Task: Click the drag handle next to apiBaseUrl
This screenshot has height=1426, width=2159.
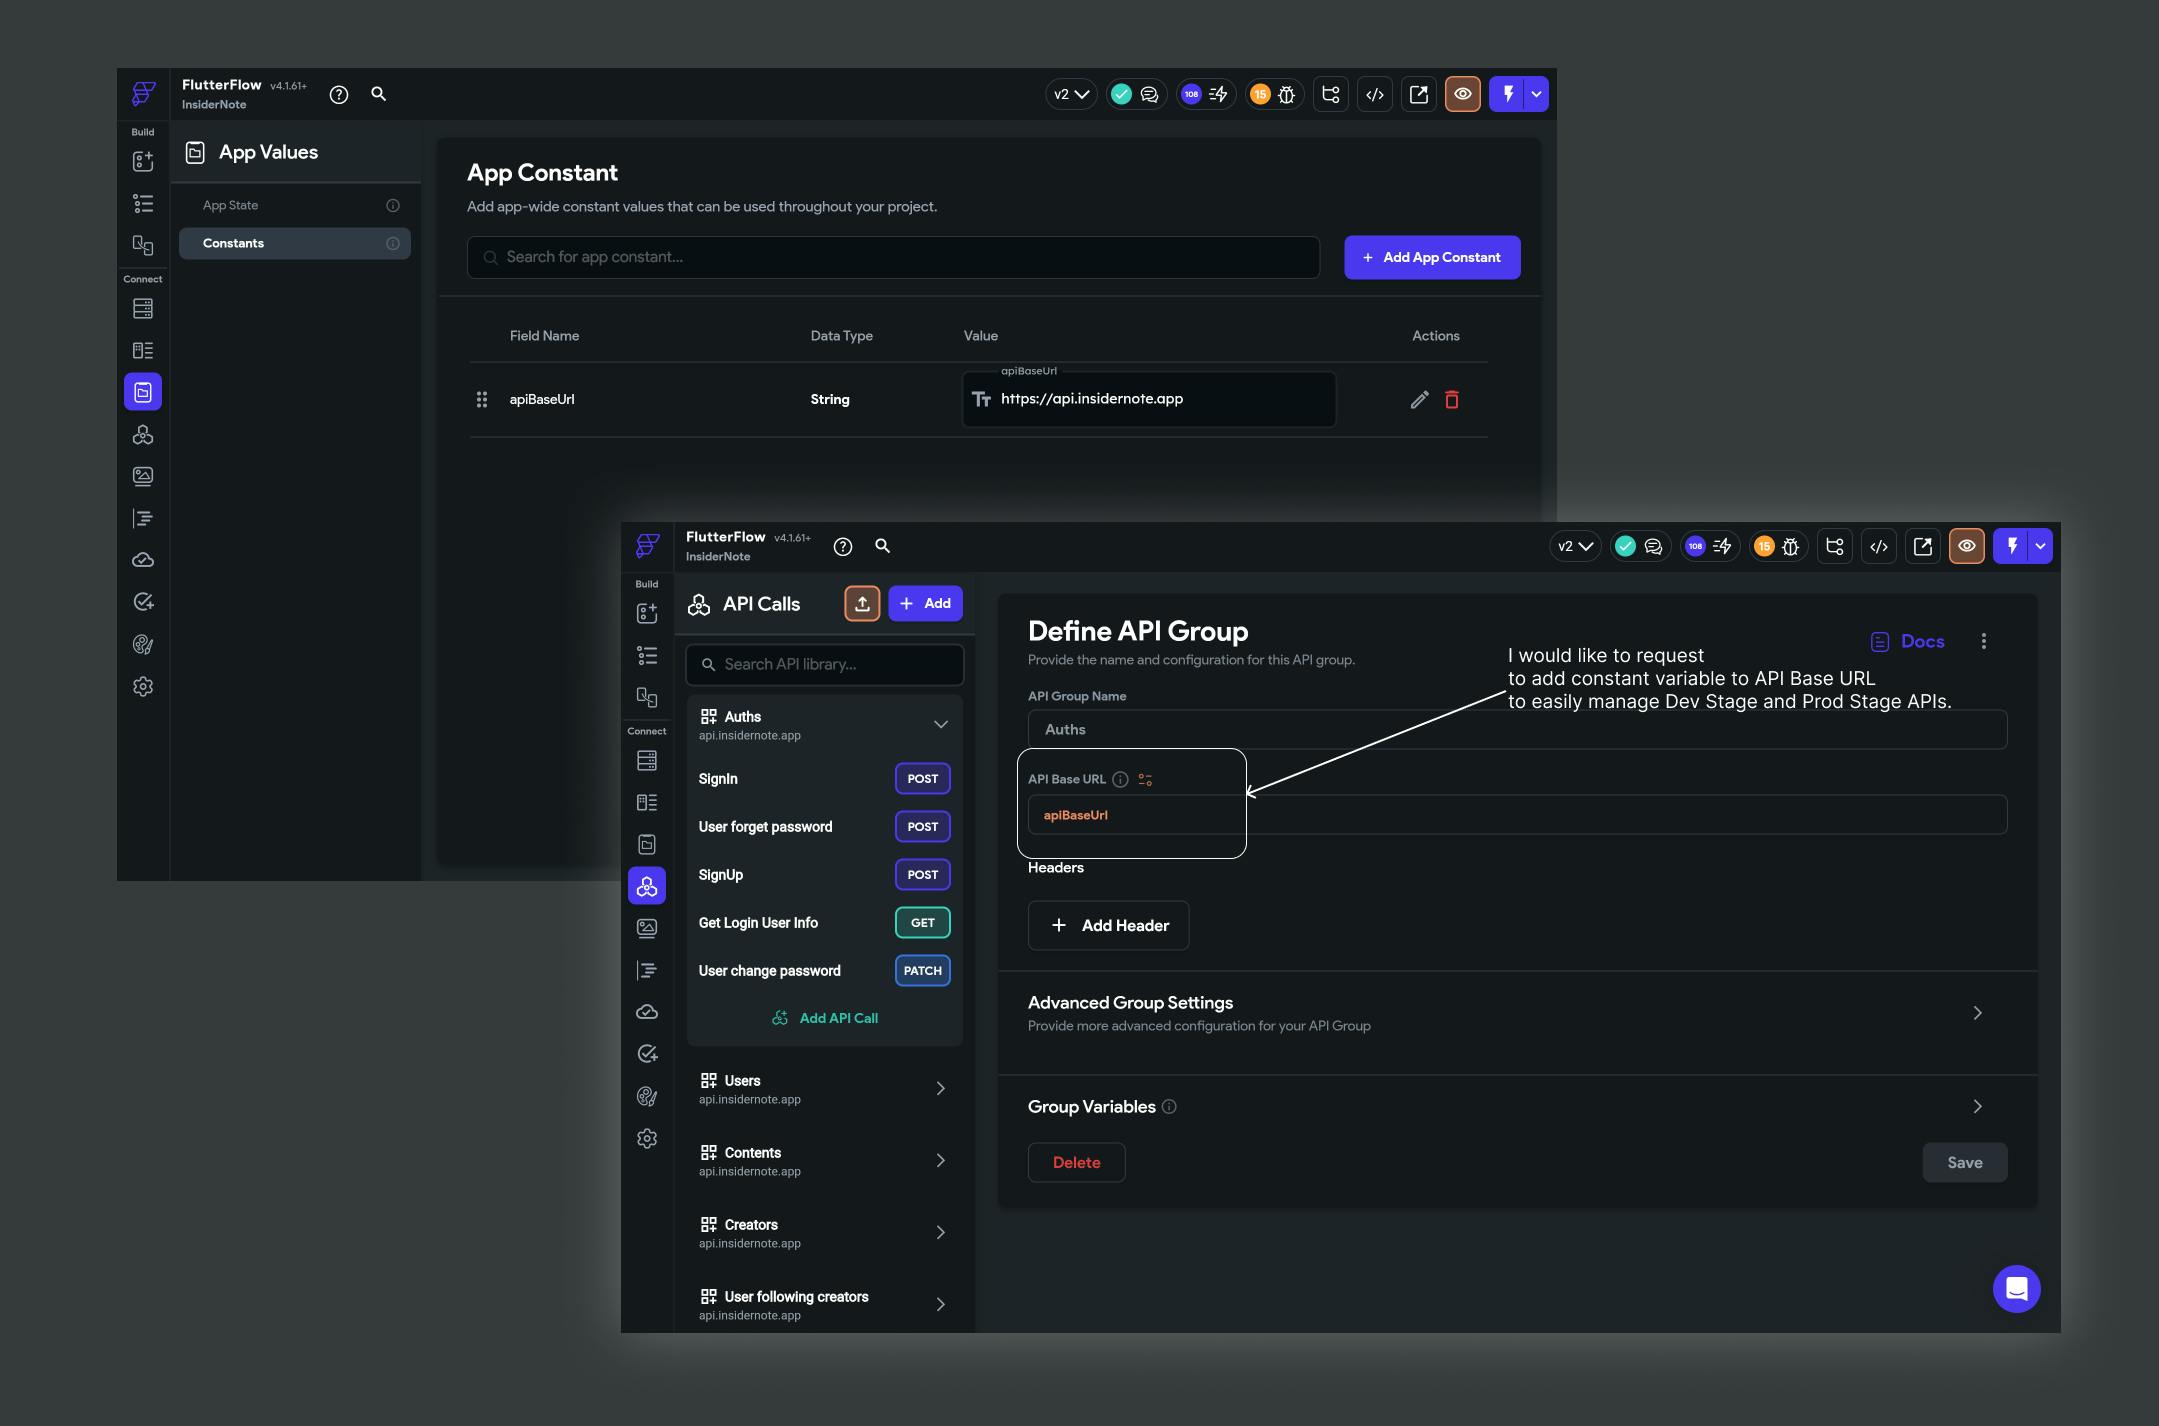Action: point(482,400)
